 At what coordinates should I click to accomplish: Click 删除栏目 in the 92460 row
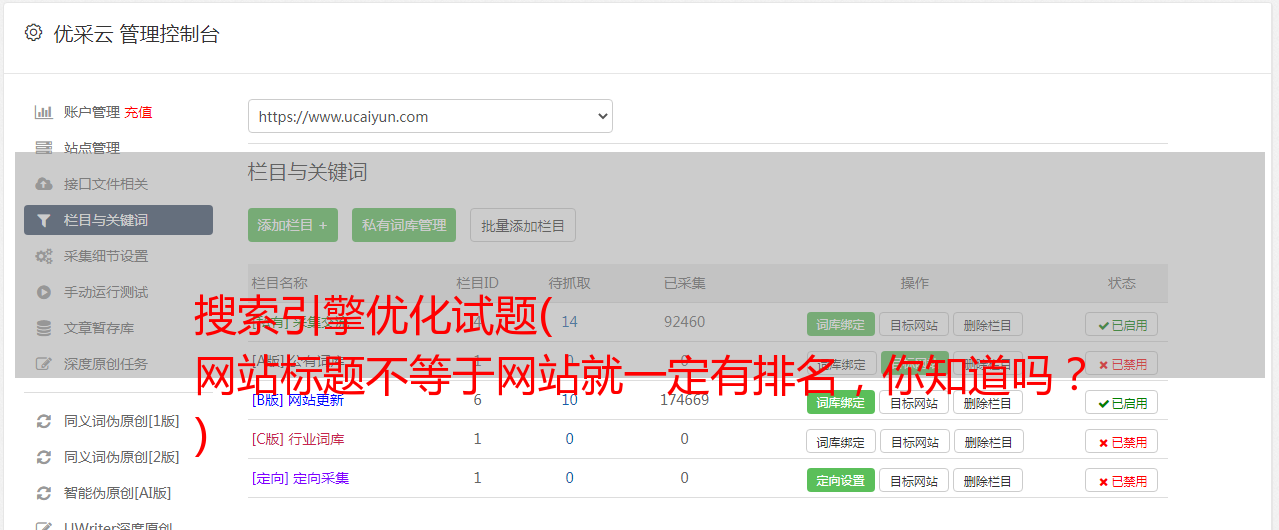[988, 324]
